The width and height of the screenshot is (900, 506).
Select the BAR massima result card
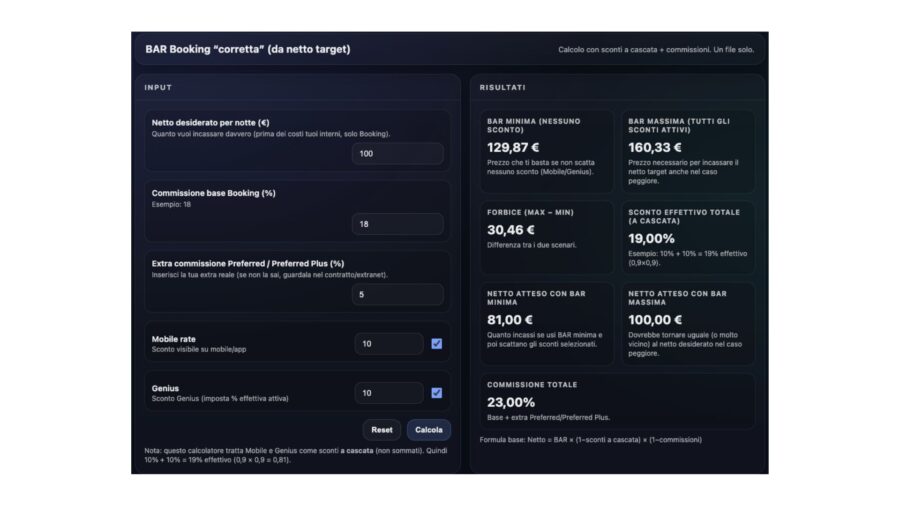(687, 151)
